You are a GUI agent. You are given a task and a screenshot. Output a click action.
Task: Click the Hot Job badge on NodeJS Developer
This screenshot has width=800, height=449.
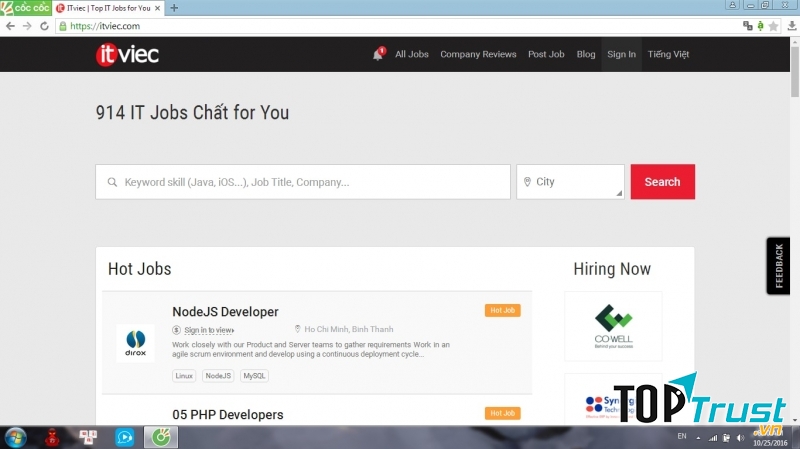click(503, 310)
